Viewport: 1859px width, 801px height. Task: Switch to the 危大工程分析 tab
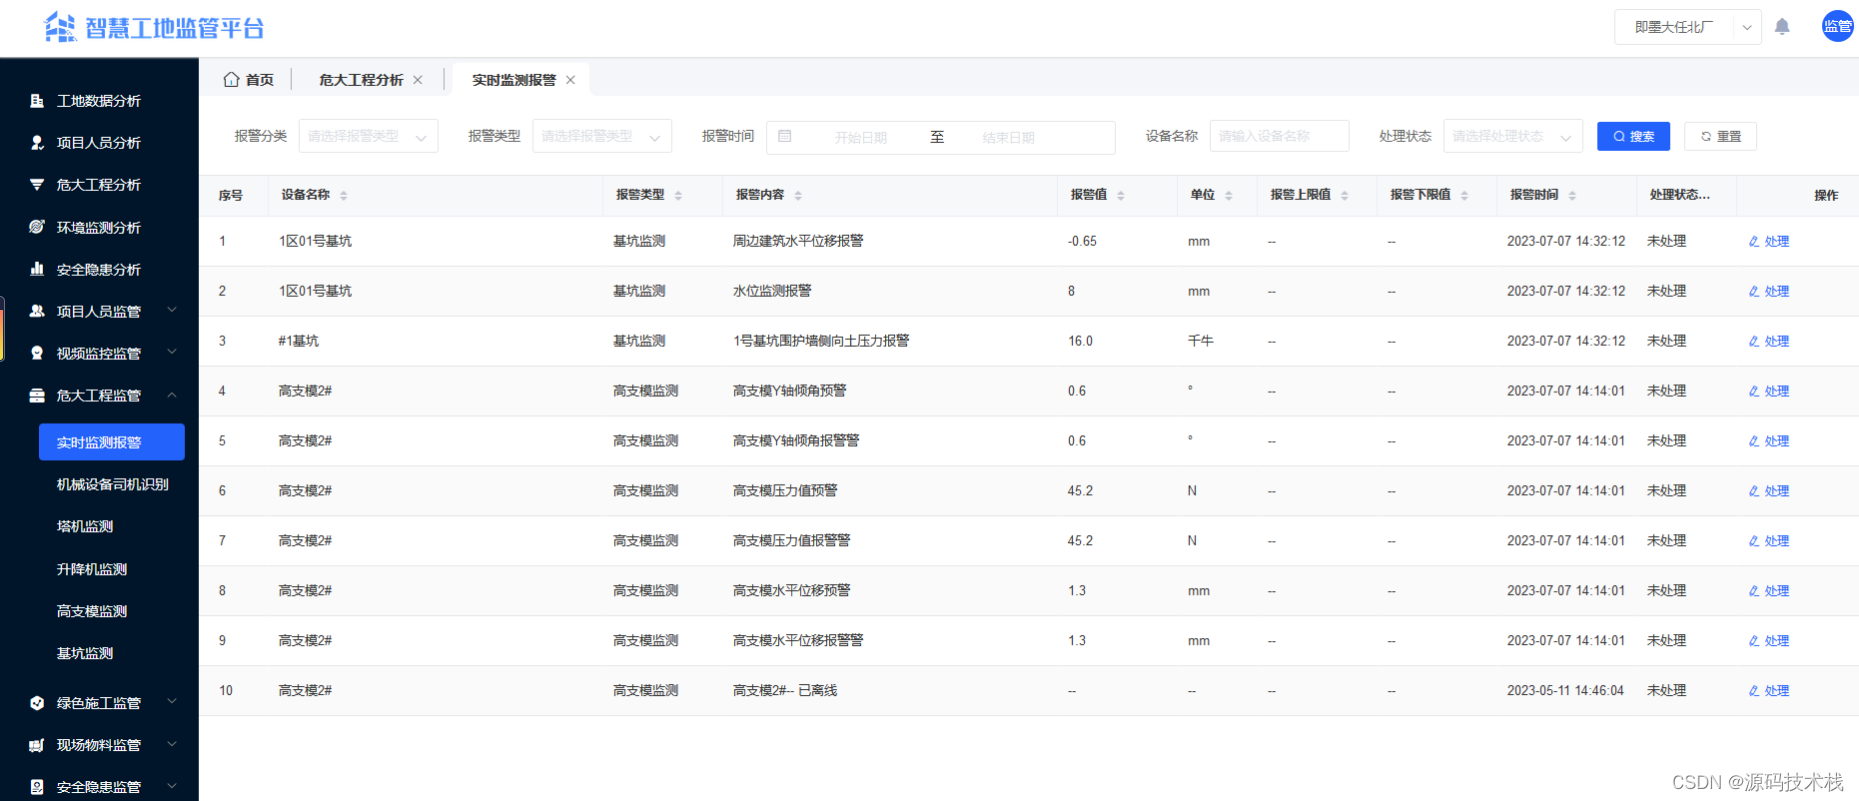pyautogui.click(x=361, y=80)
